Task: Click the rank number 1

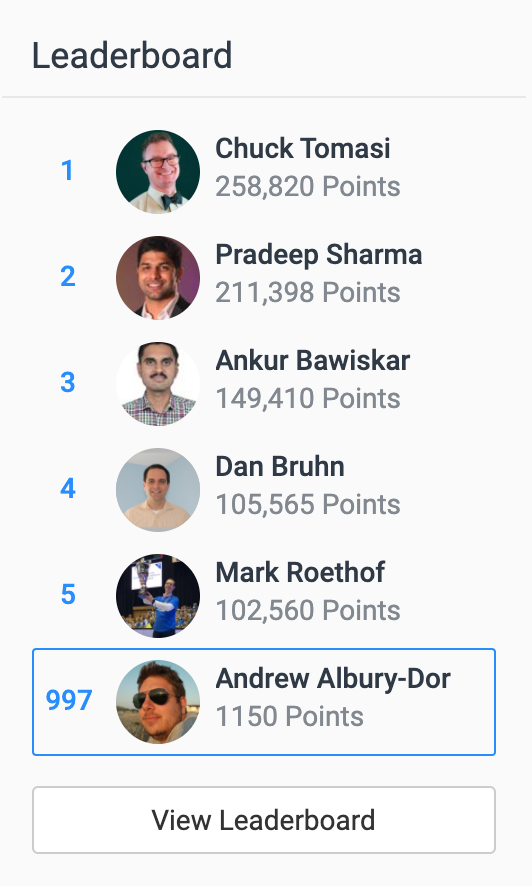Action: [68, 171]
